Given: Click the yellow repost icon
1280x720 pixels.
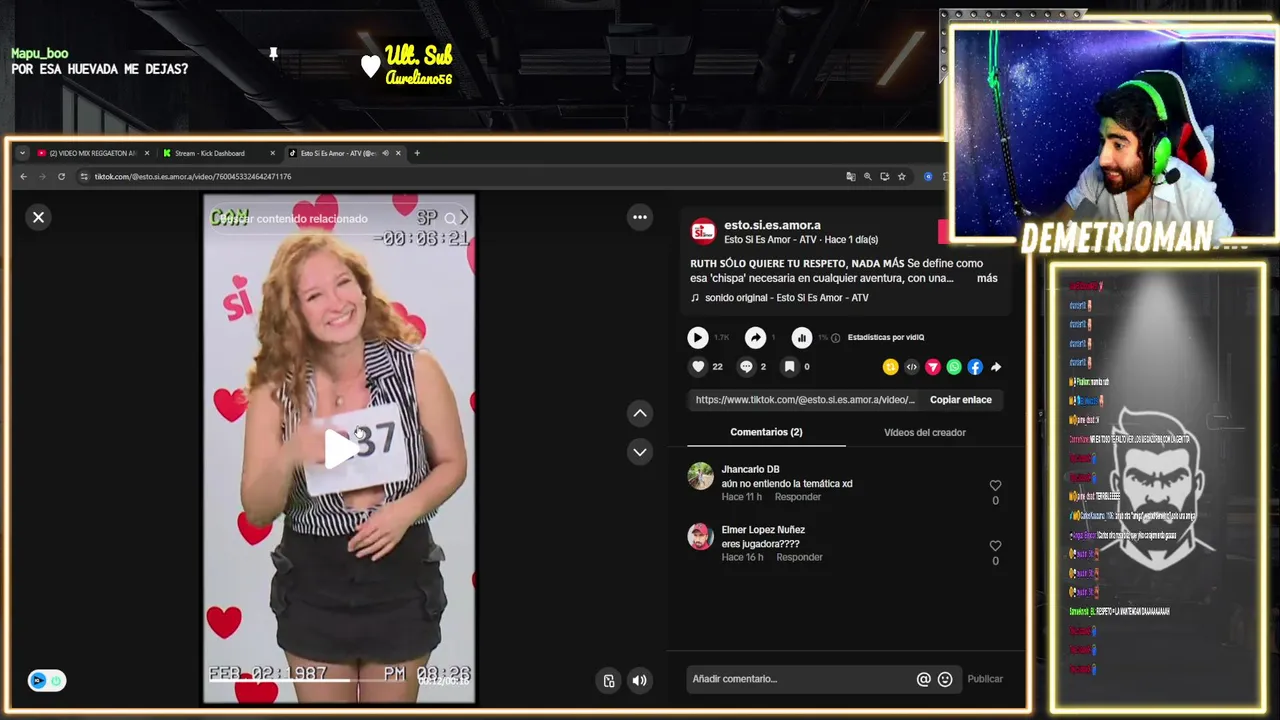Looking at the screenshot, I should point(890,367).
